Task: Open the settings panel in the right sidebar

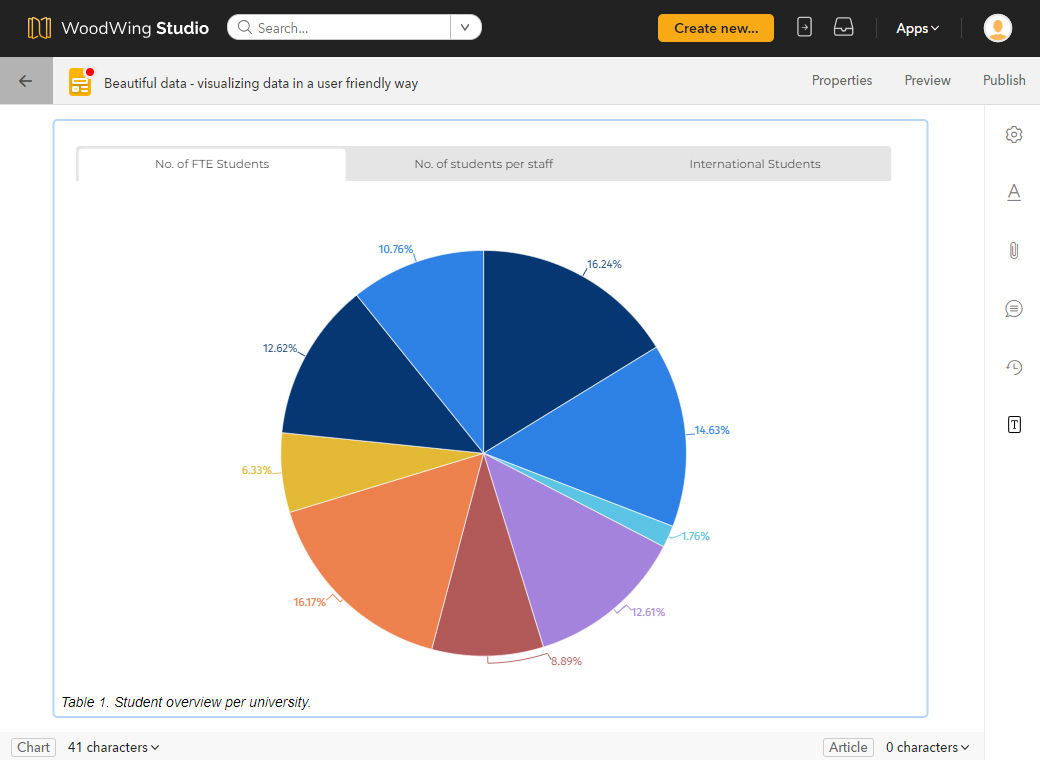Action: (x=1014, y=133)
